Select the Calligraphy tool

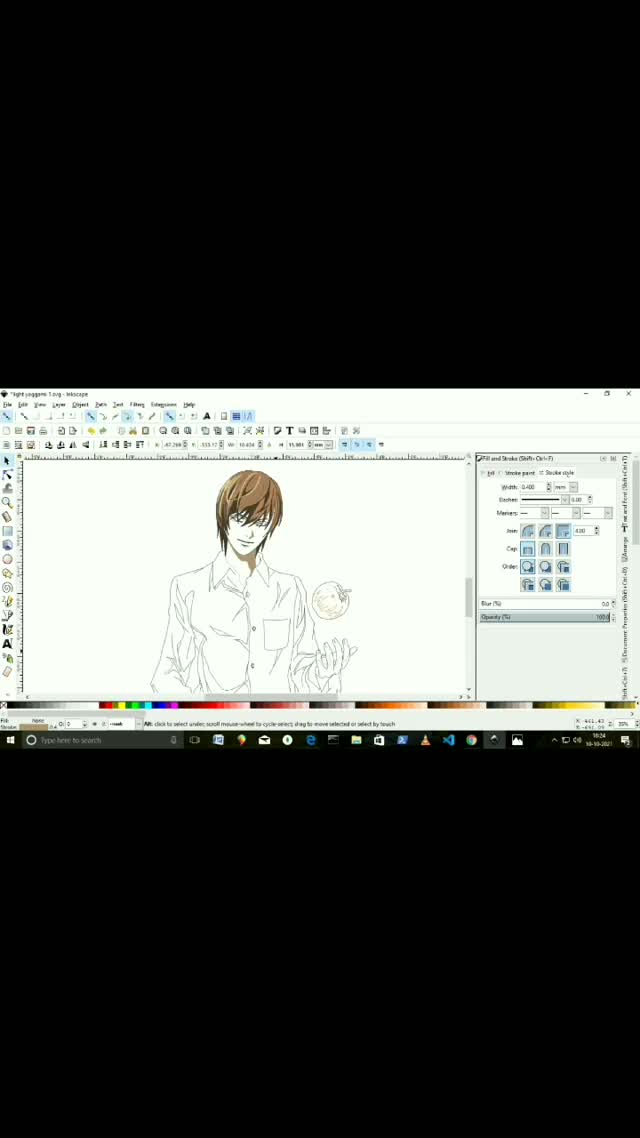click(7, 629)
